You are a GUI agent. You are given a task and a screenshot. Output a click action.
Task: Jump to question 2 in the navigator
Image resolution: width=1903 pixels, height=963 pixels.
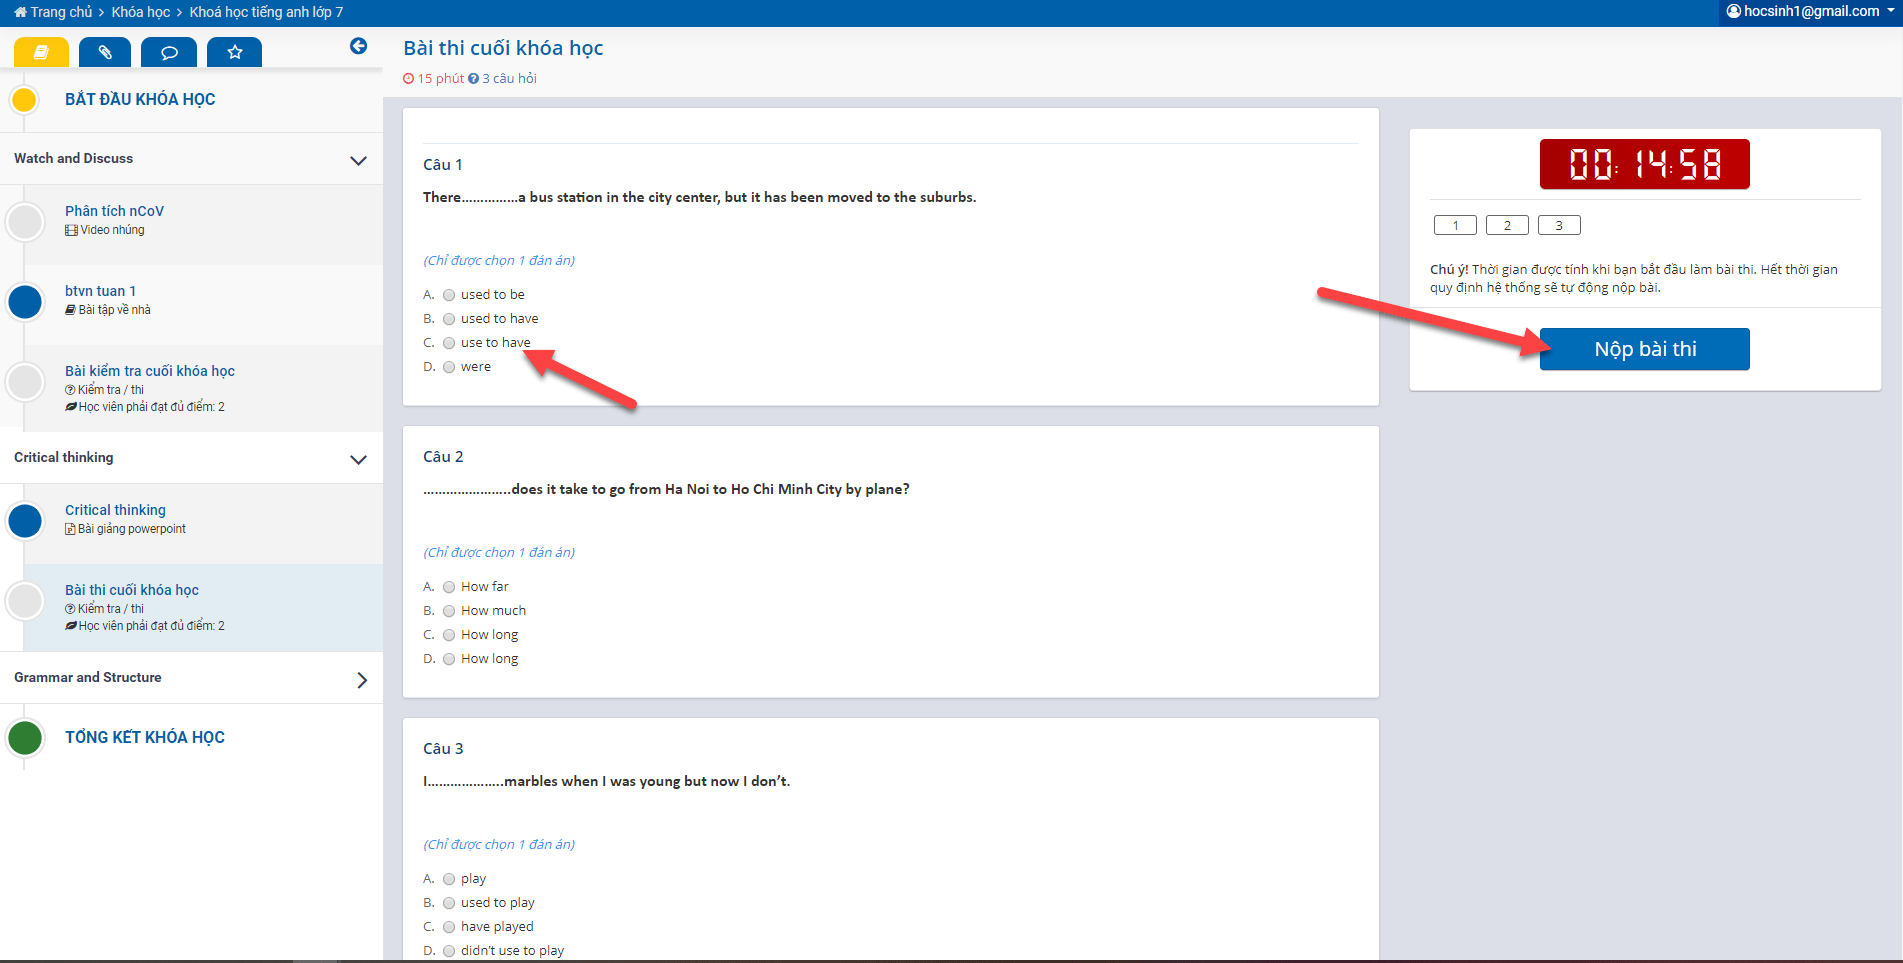1506,225
